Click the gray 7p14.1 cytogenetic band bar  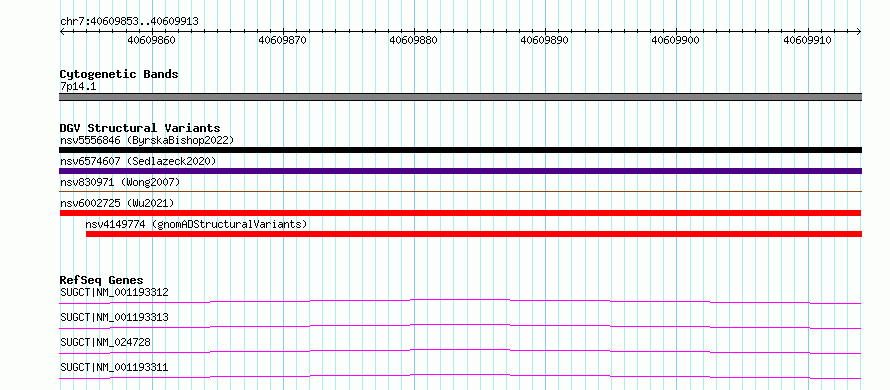[x=460, y=97]
